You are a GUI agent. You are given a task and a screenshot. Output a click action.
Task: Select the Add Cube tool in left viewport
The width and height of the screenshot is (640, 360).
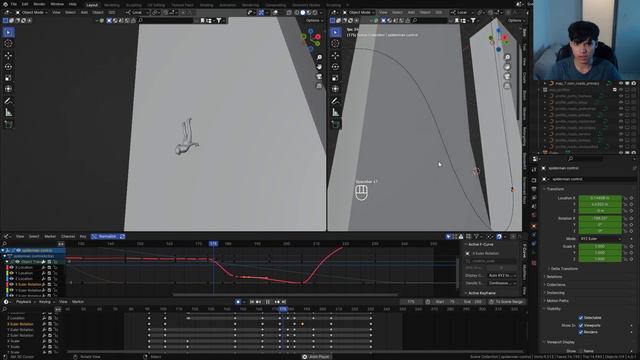8,124
